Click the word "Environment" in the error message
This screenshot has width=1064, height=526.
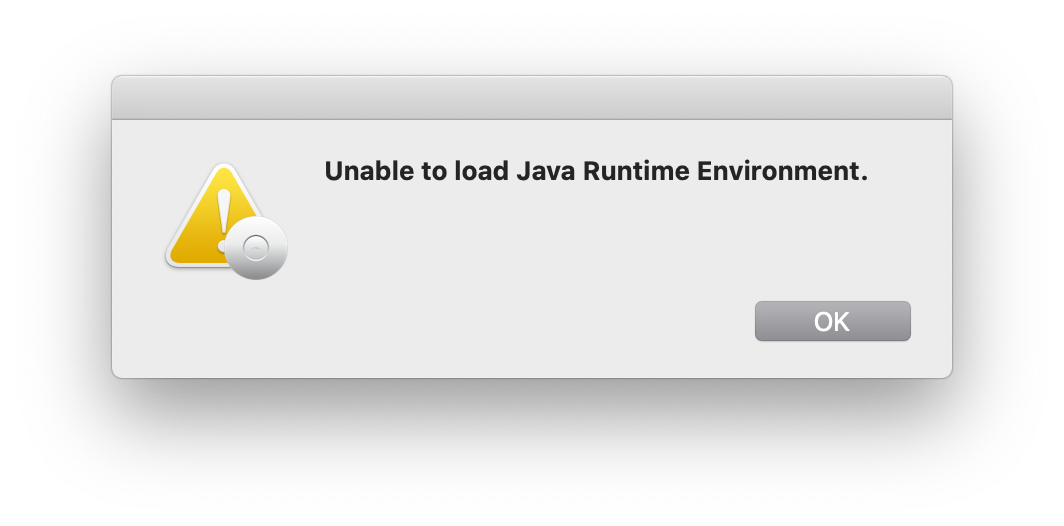[x=777, y=172]
